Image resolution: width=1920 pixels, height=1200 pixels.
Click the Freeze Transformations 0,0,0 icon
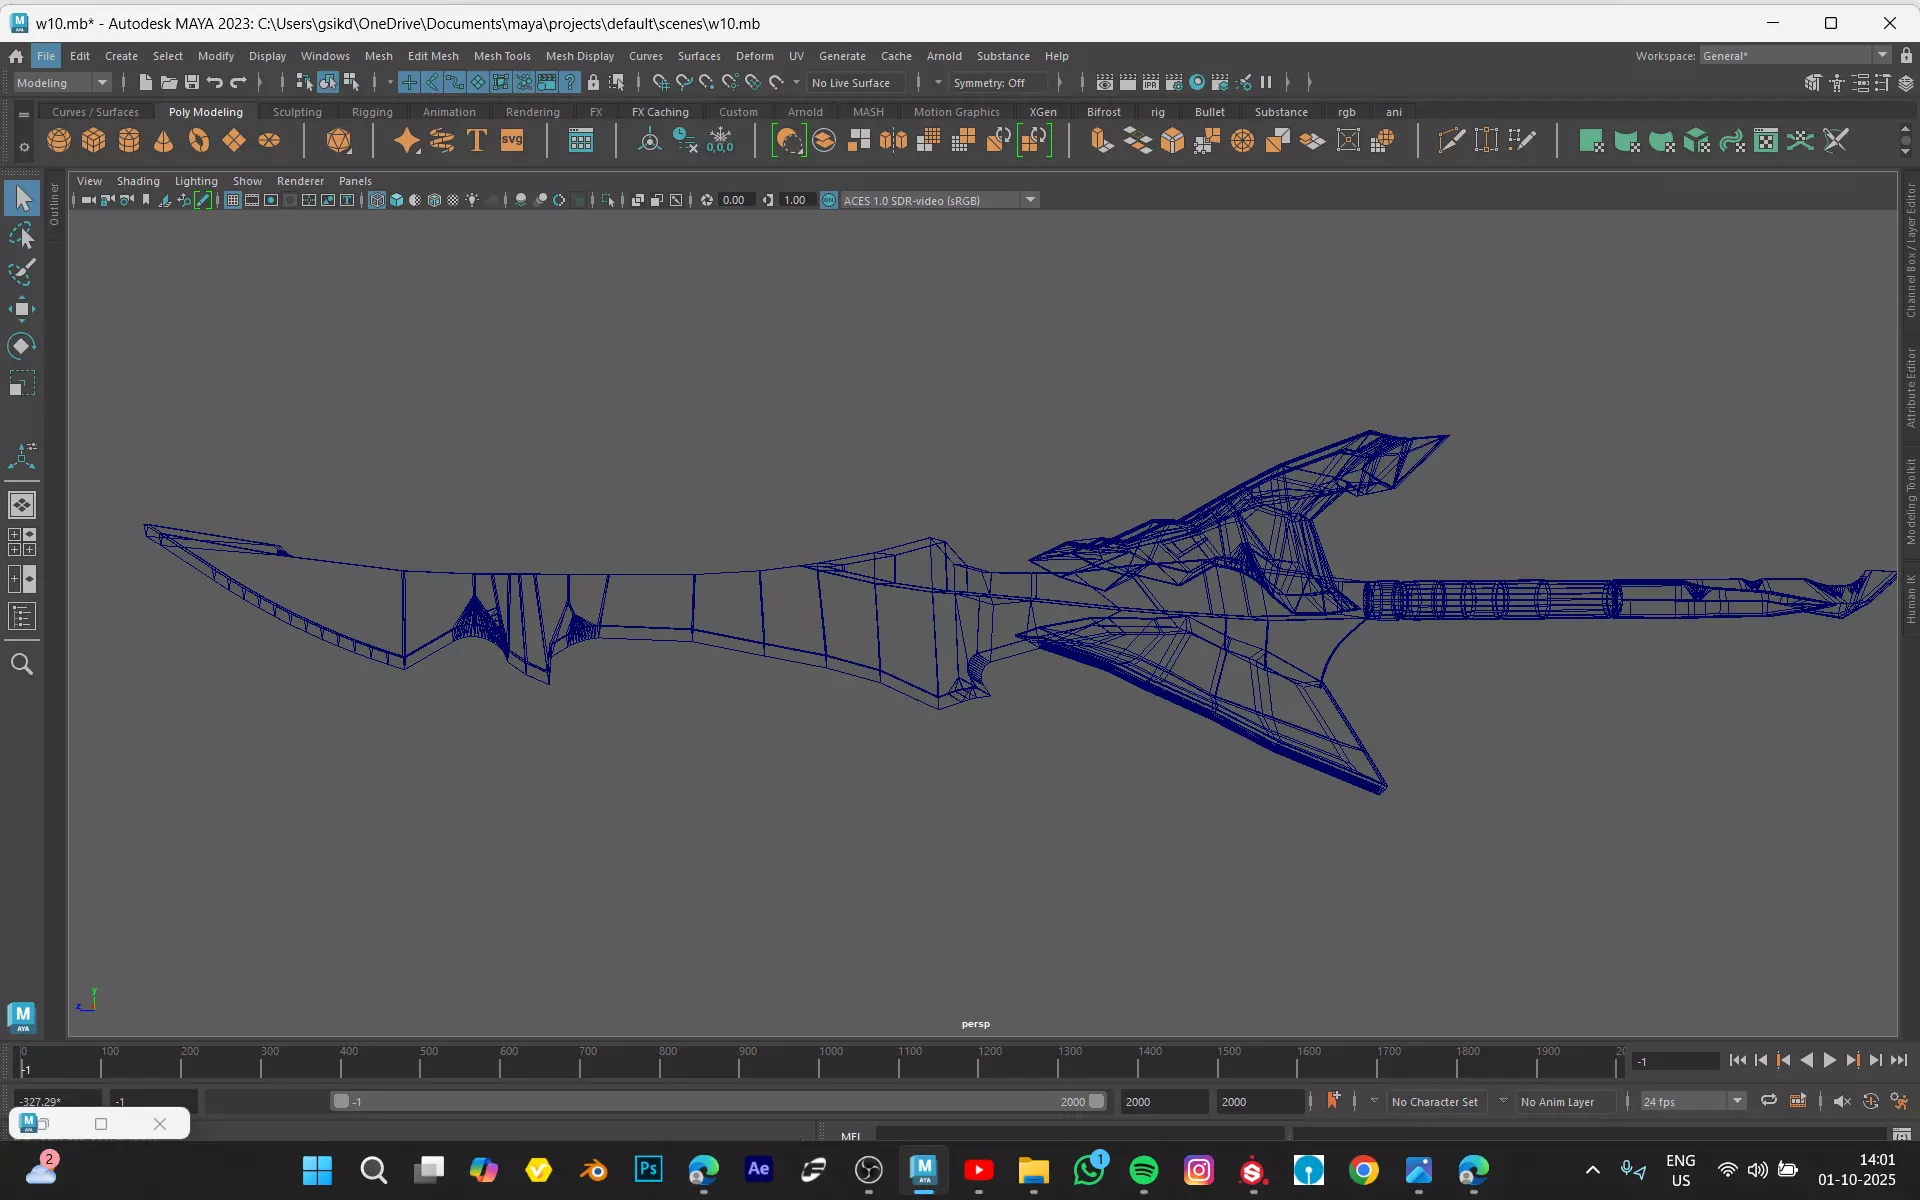720,141
